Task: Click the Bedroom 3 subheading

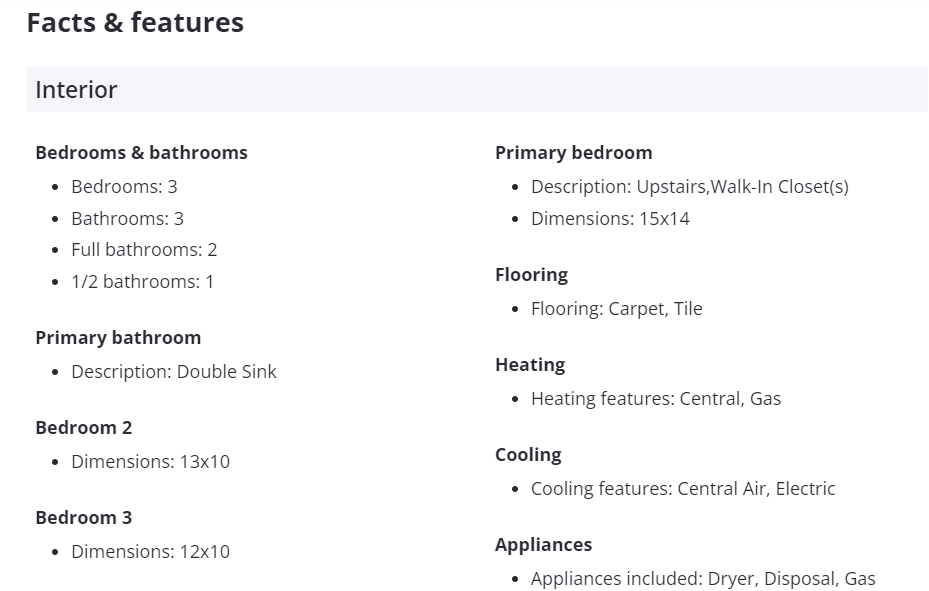Action: tap(84, 518)
